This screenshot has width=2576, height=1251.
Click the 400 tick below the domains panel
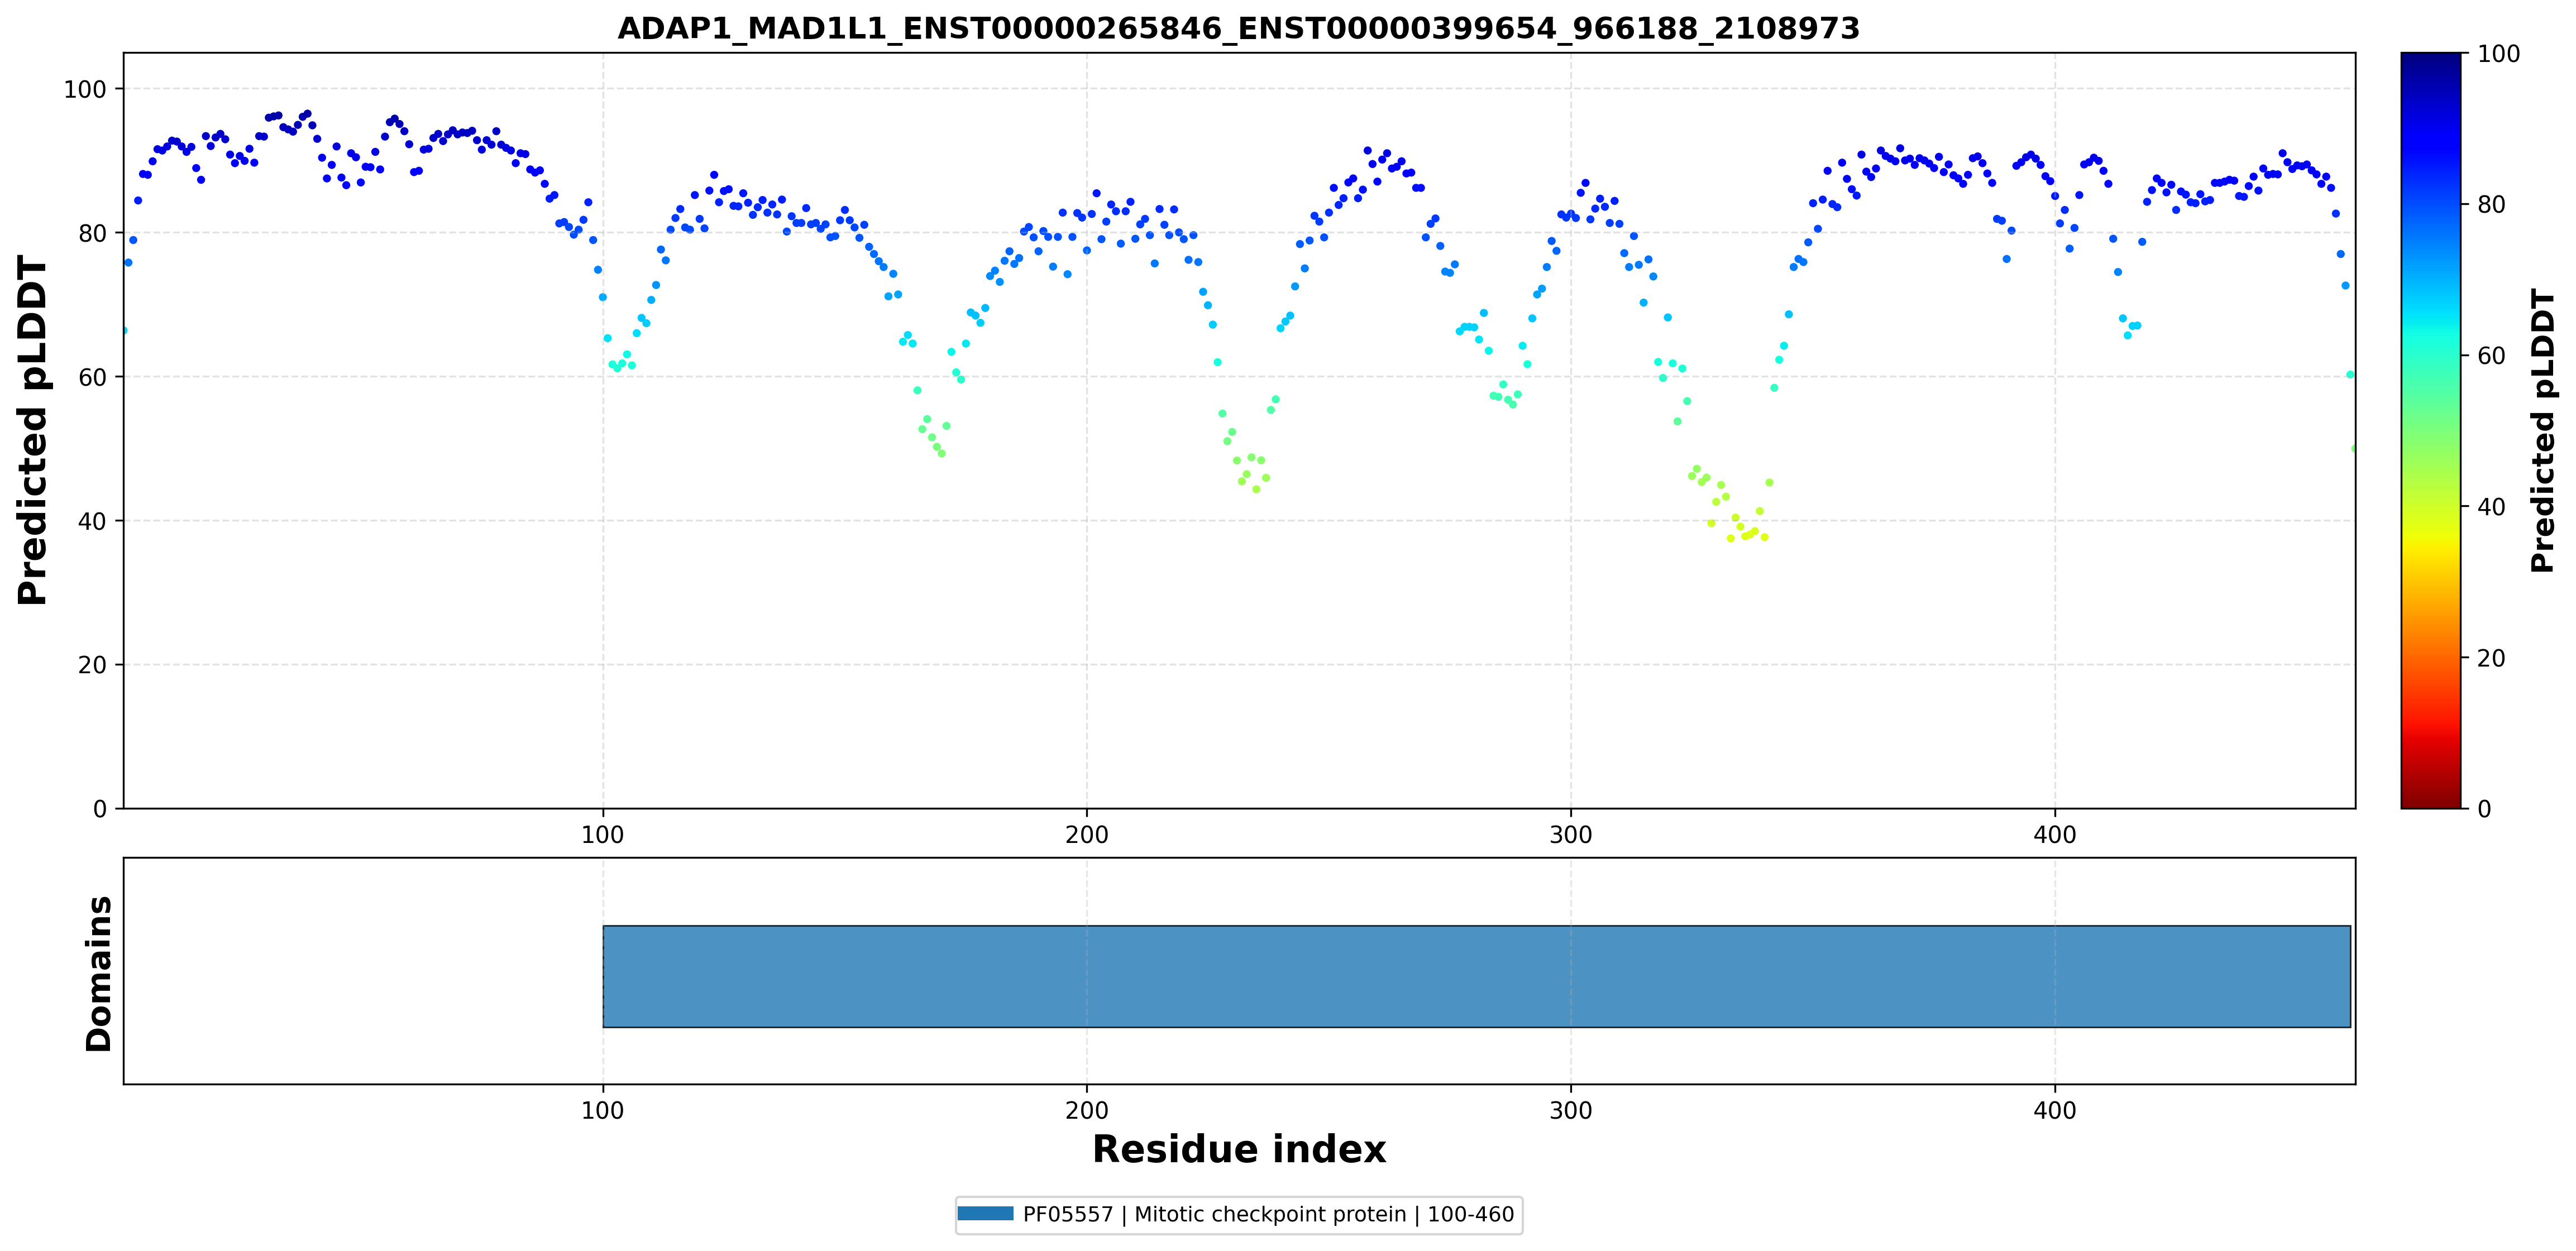click(x=2054, y=1110)
